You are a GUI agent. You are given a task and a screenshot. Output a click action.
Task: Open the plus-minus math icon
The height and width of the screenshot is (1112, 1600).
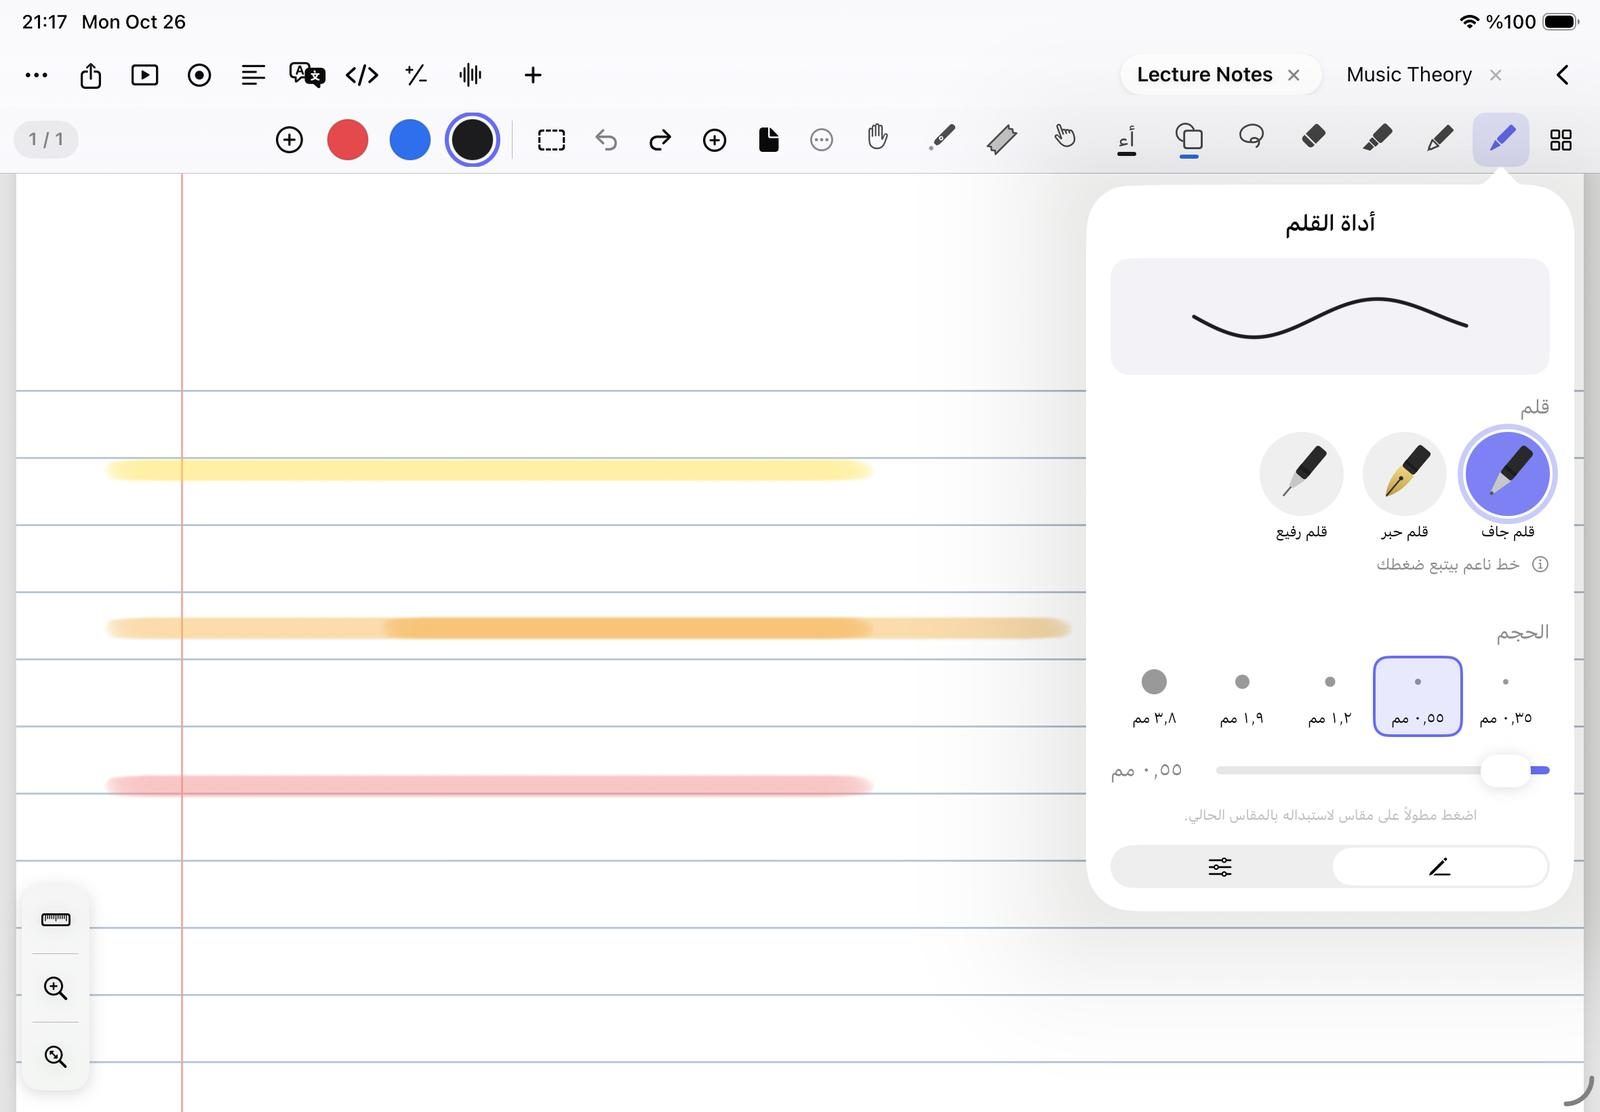[416, 75]
